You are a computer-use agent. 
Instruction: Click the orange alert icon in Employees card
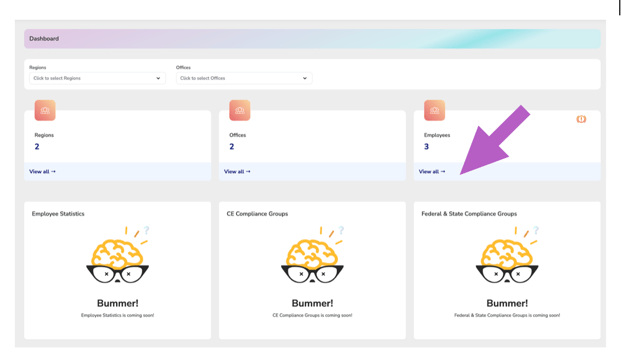[x=581, y=119]
